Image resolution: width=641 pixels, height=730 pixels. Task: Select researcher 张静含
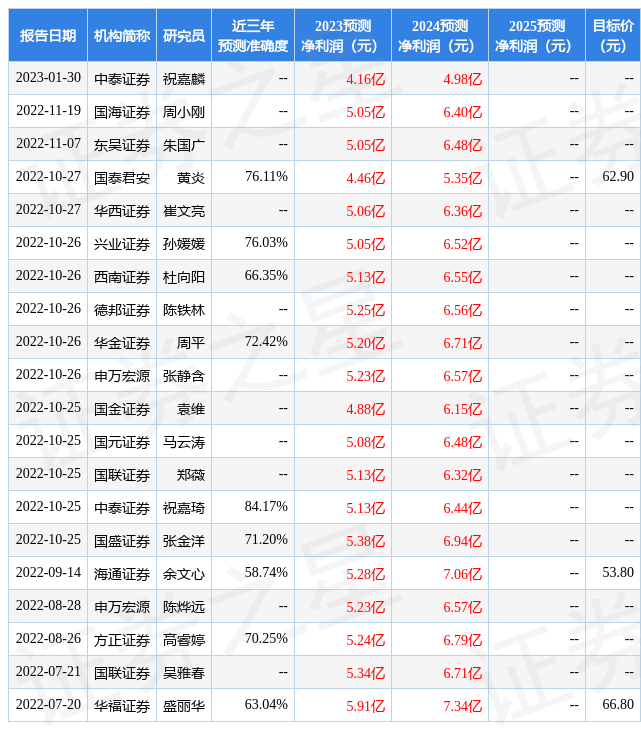[184, 376]
